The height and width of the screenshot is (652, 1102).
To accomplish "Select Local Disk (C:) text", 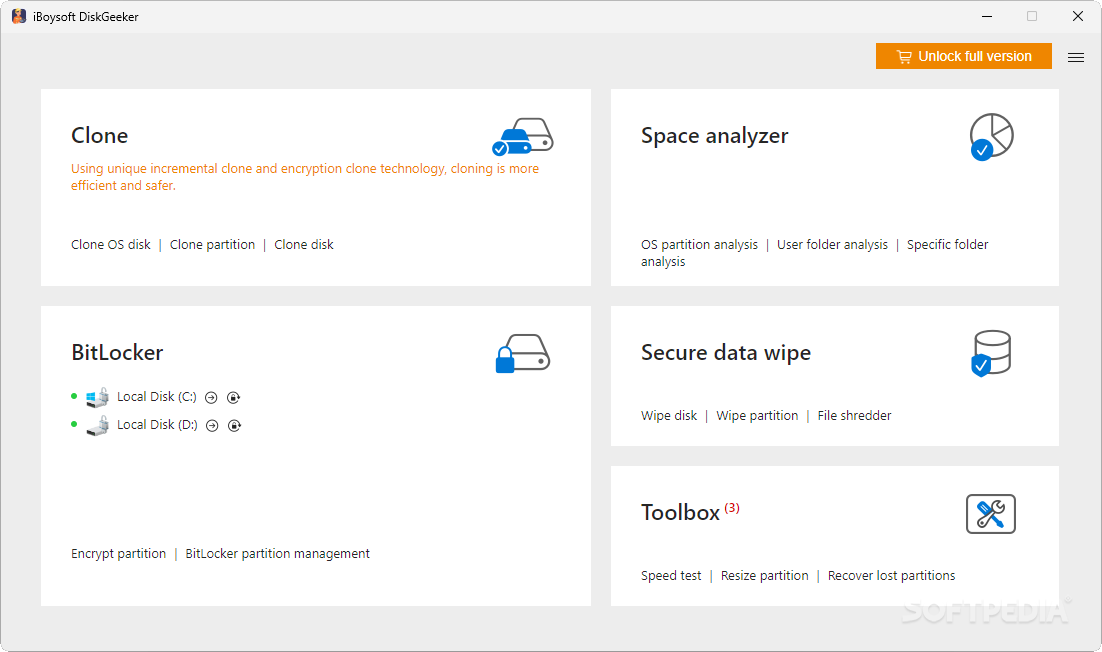I will (157, 397).
